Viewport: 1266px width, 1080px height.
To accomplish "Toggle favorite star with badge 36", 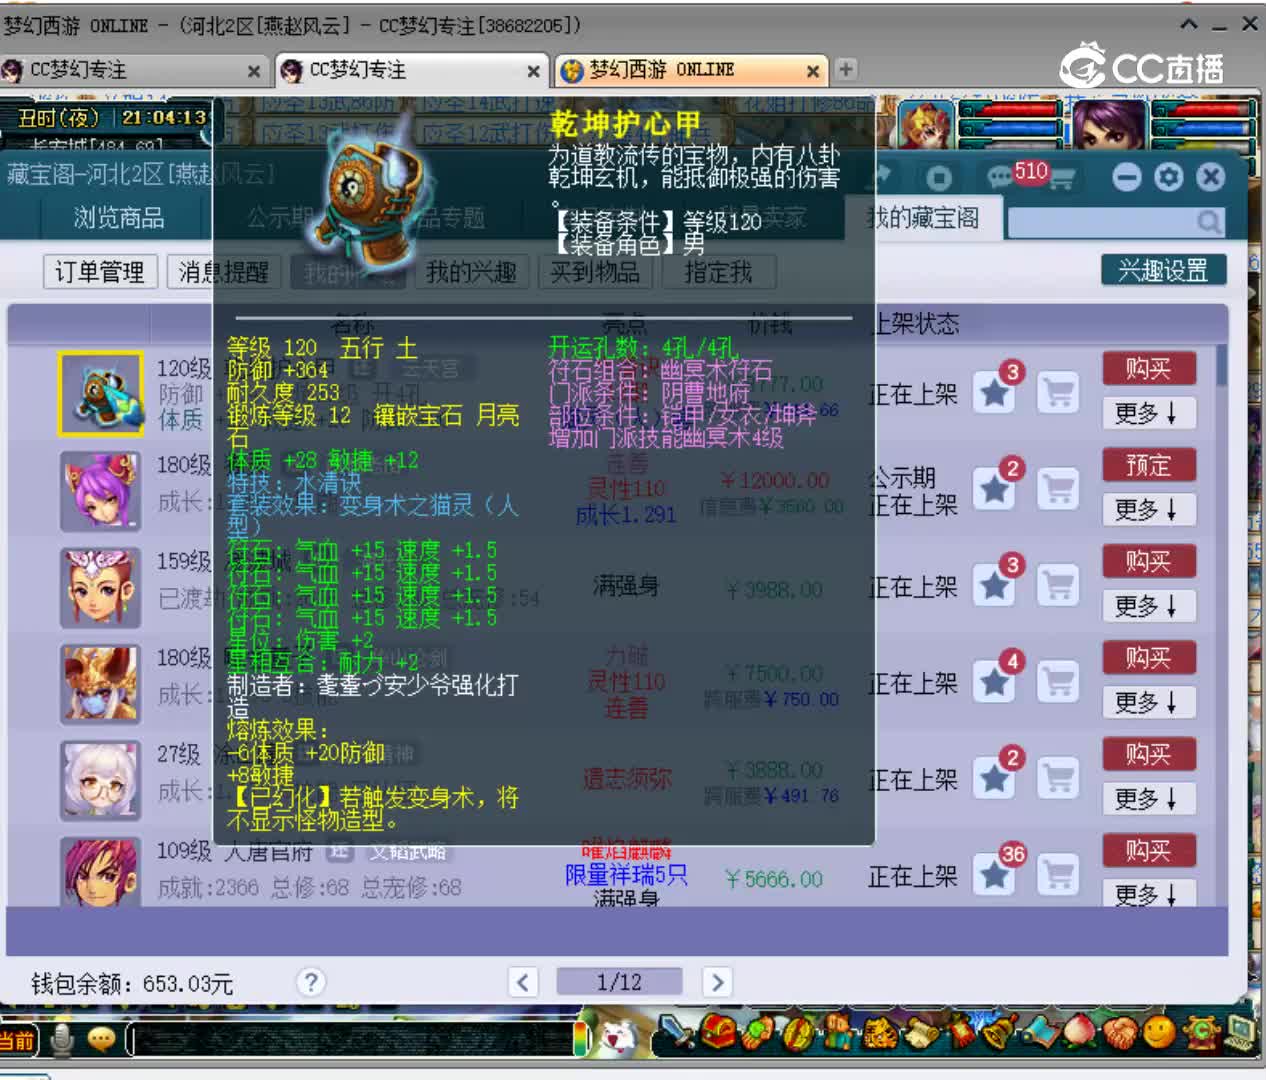I will click(995, 874).
